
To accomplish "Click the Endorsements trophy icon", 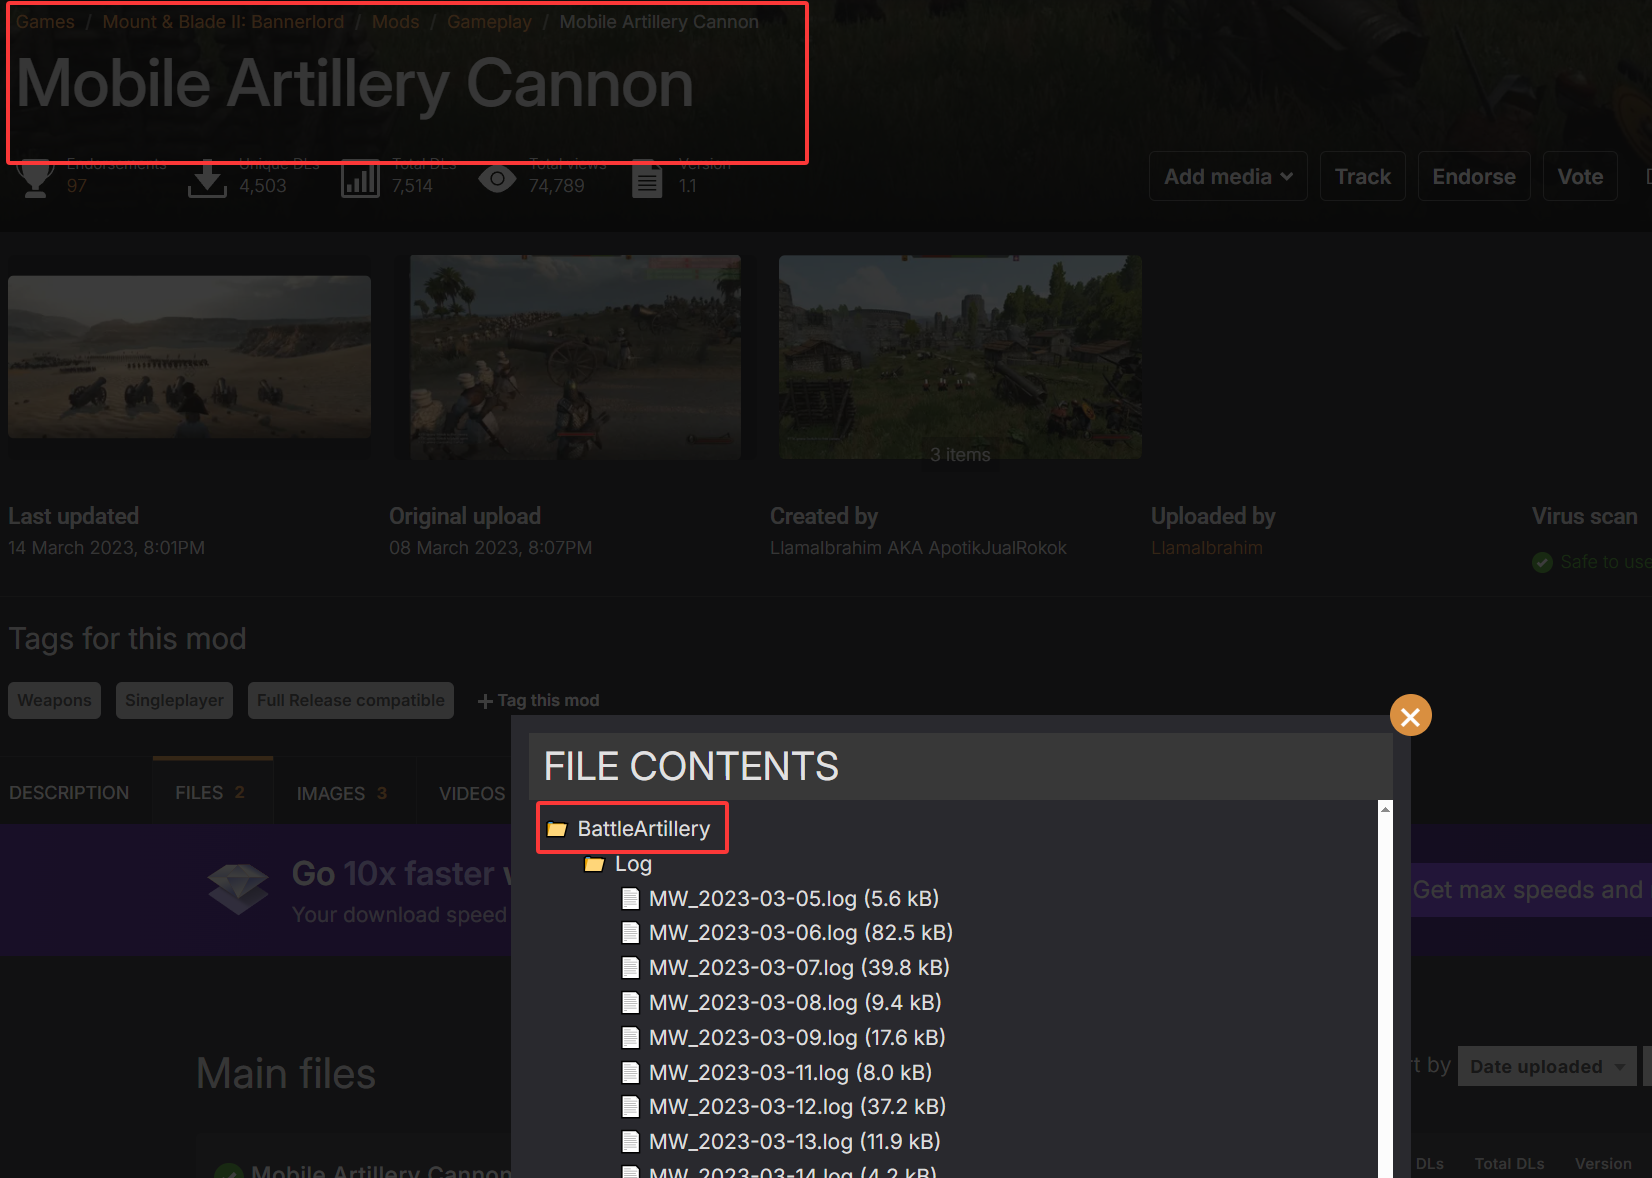I will 36,178.
